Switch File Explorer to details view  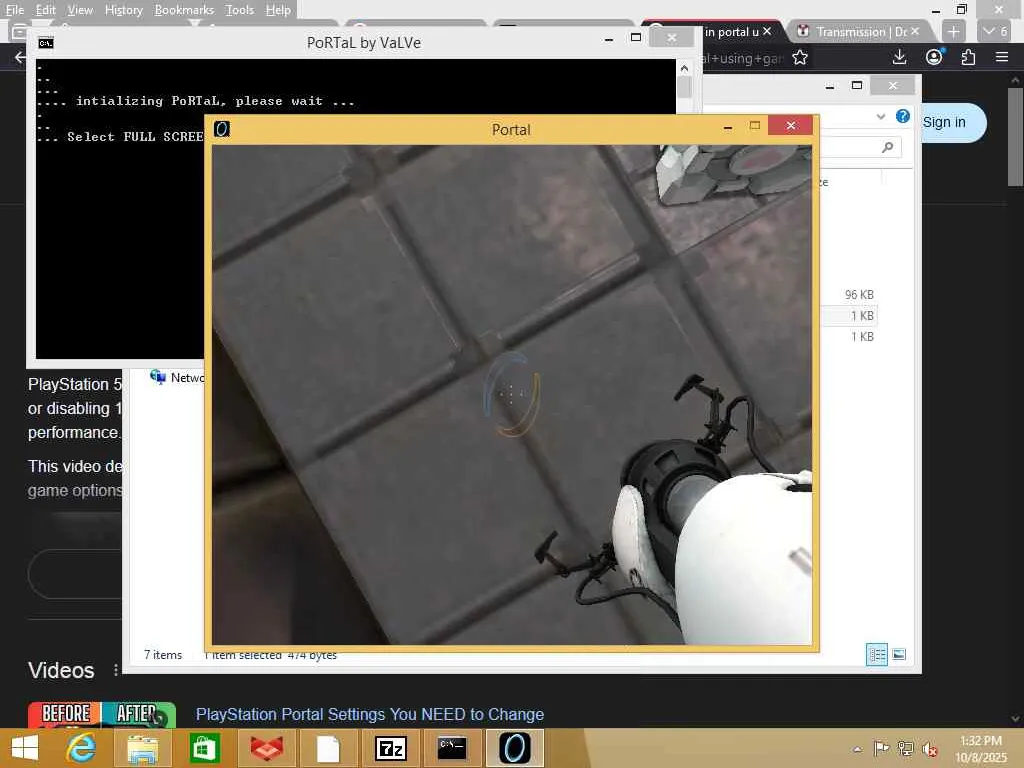click(x=876, y=654)
